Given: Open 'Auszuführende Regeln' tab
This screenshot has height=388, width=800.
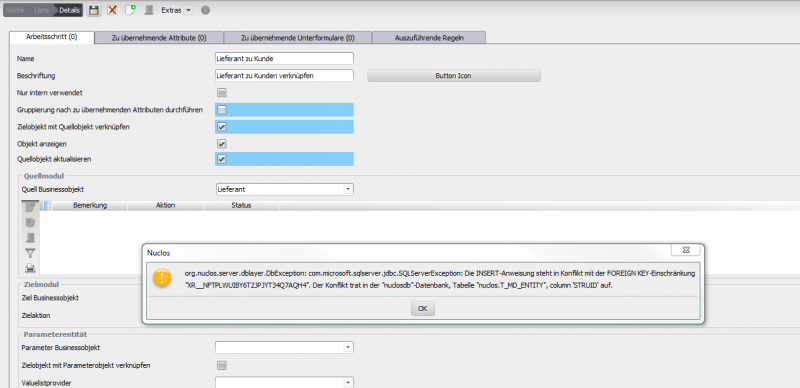Looking at the screenshot, I should pos(429,38).
